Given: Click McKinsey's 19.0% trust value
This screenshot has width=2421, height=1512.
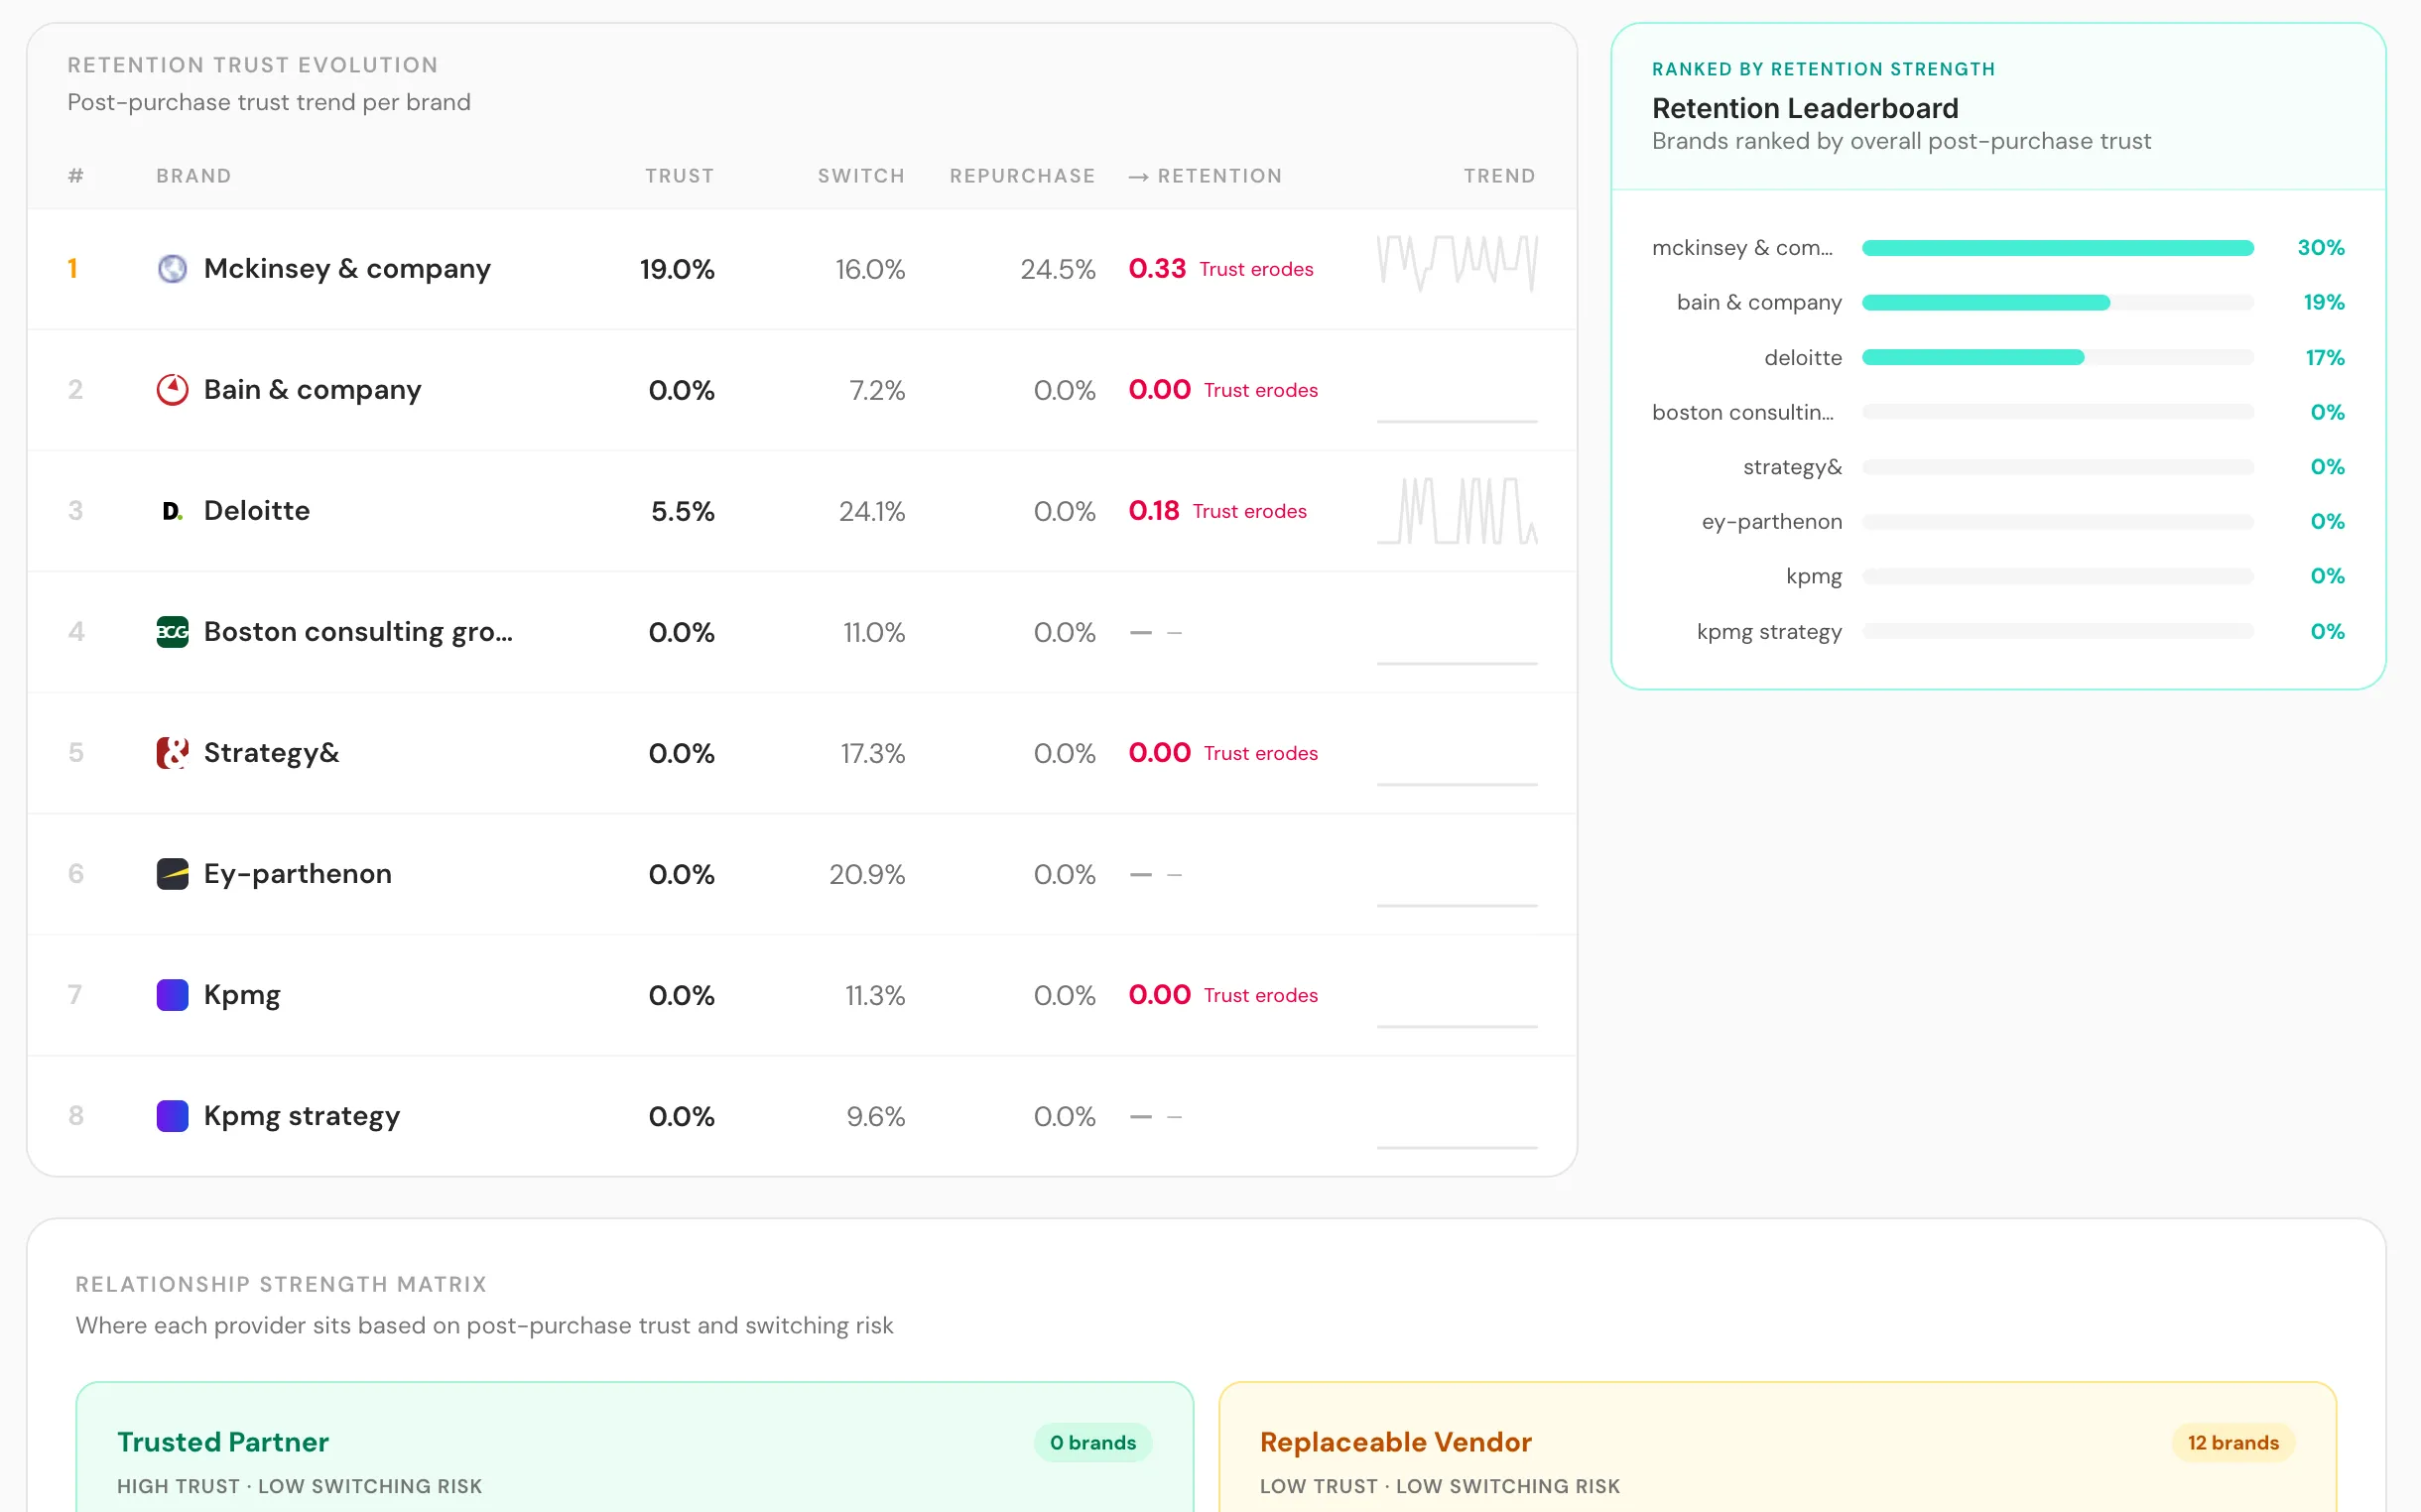Looking at the screenshot, I should click(677, 269).
